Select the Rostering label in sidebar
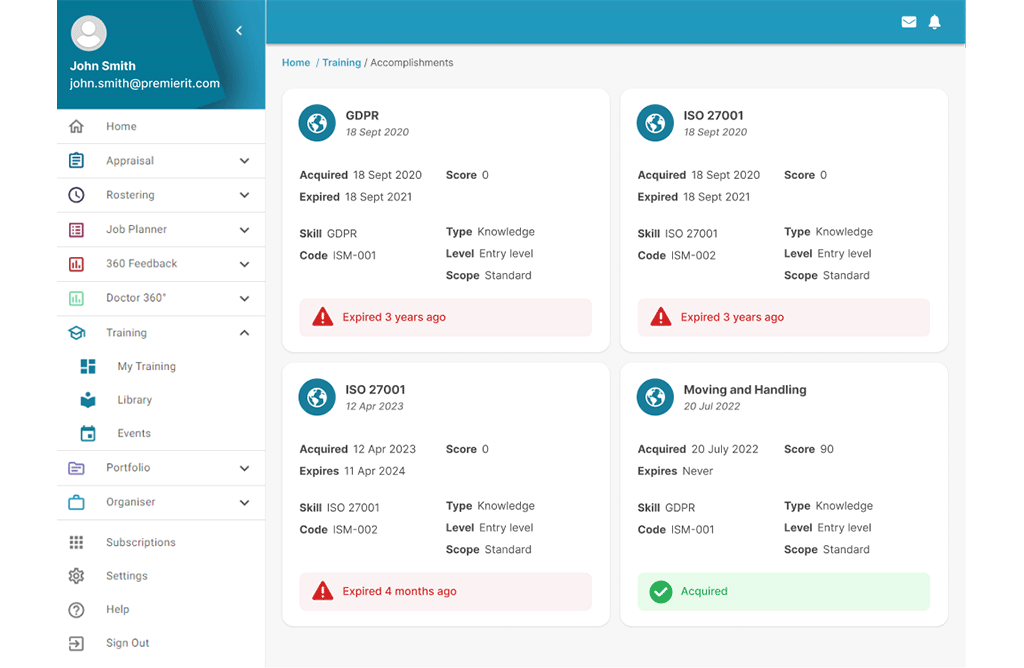Image resolution: width=1024 pixels, height=668 pixels. [x=130, y=195]
